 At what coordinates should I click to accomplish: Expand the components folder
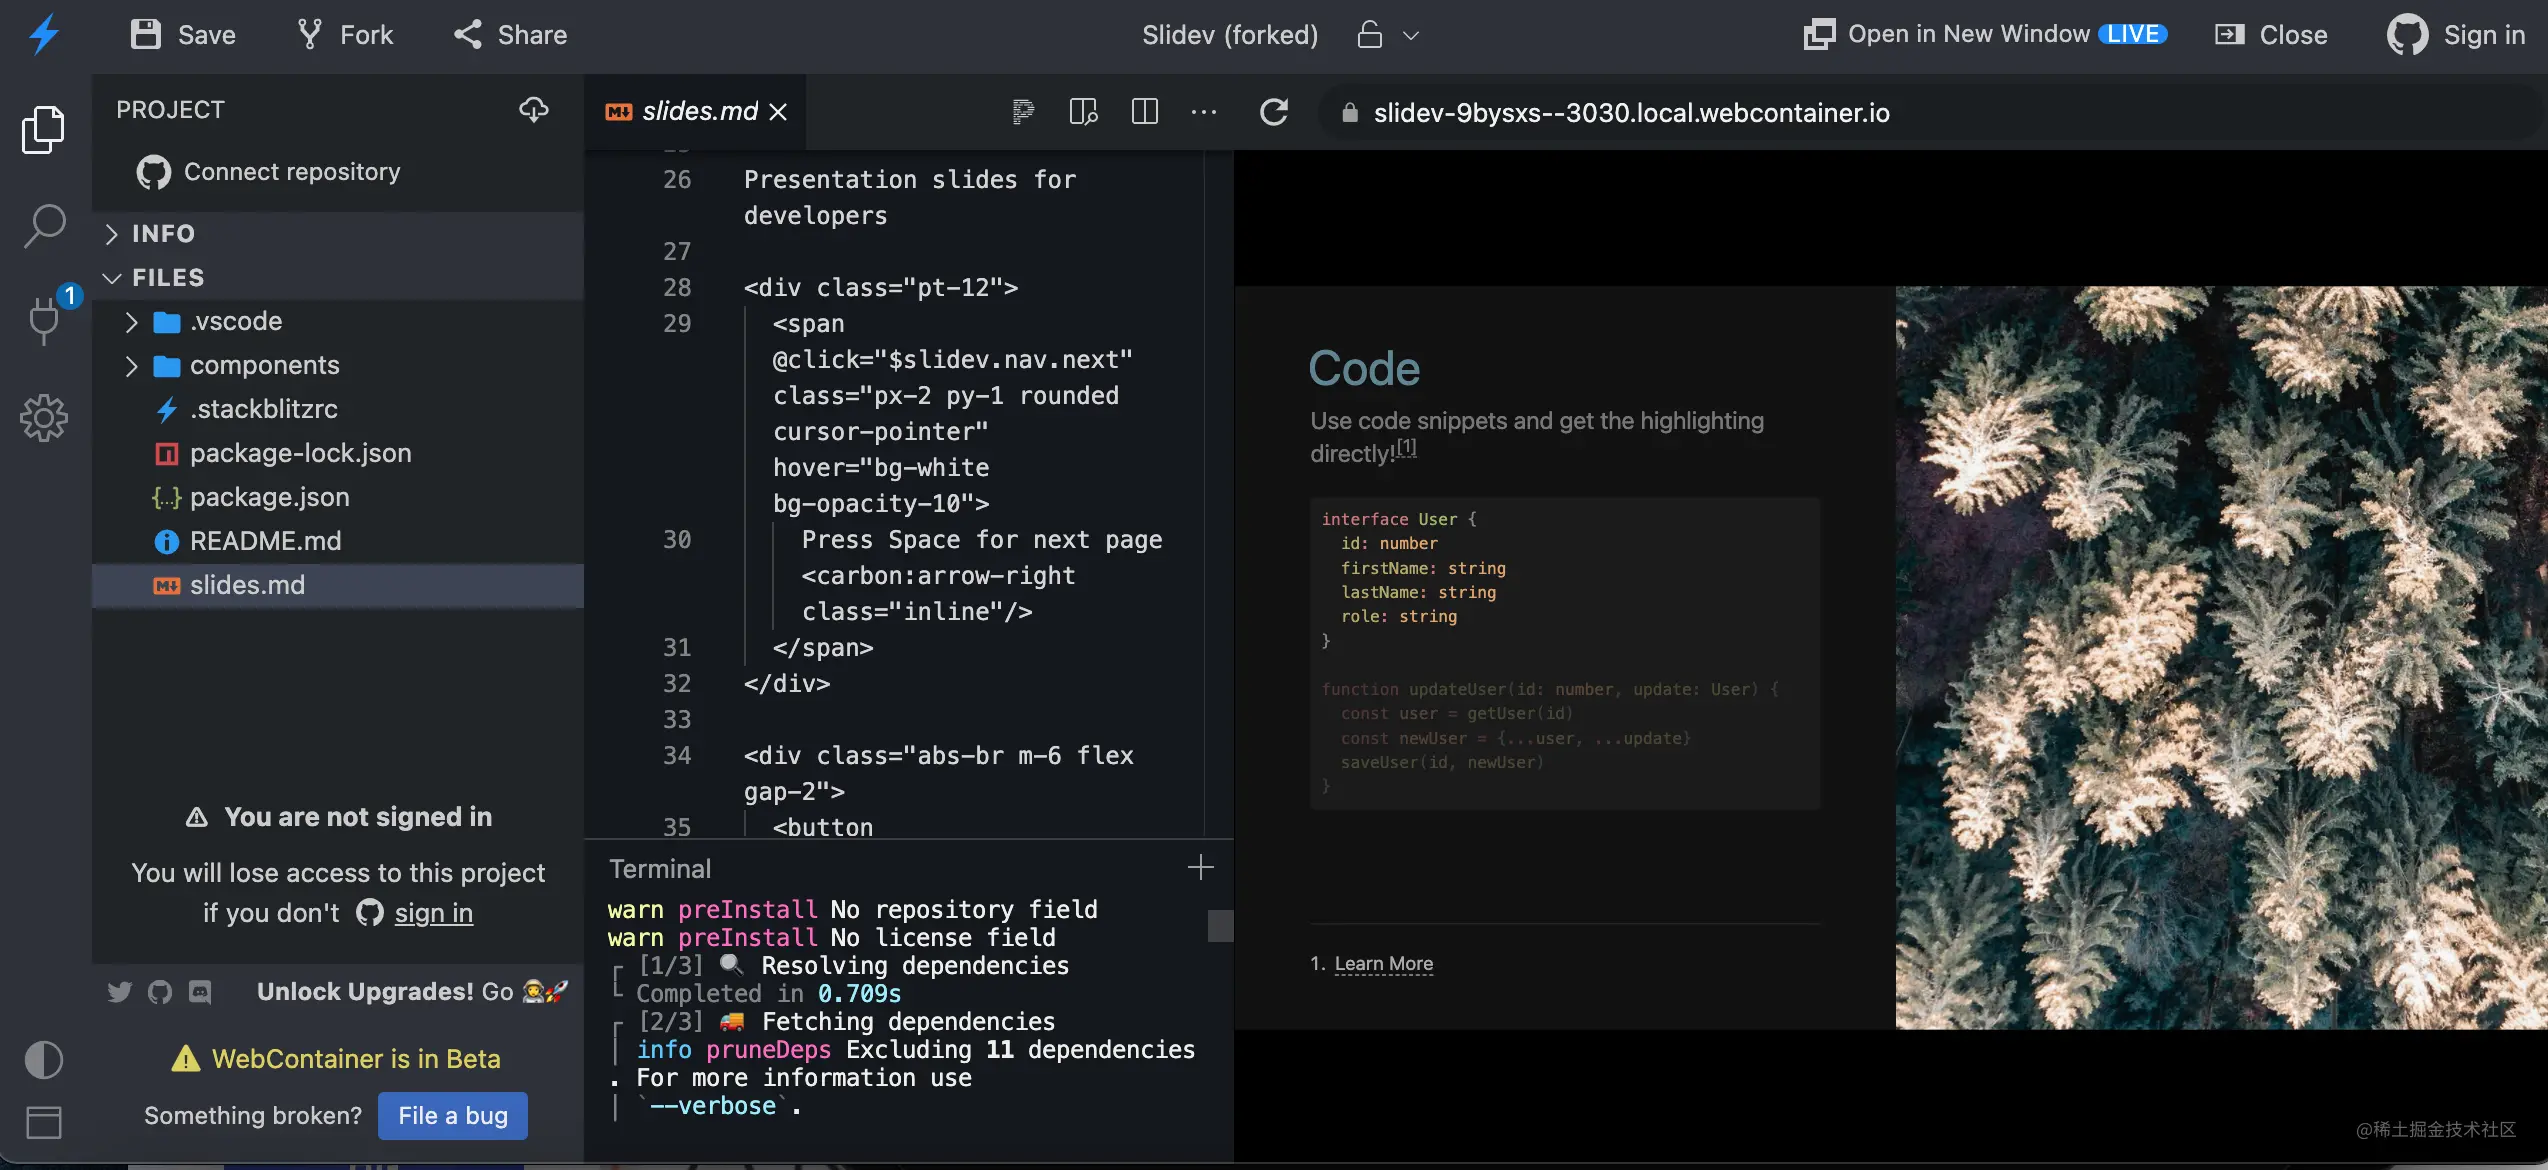coord(264,365)
